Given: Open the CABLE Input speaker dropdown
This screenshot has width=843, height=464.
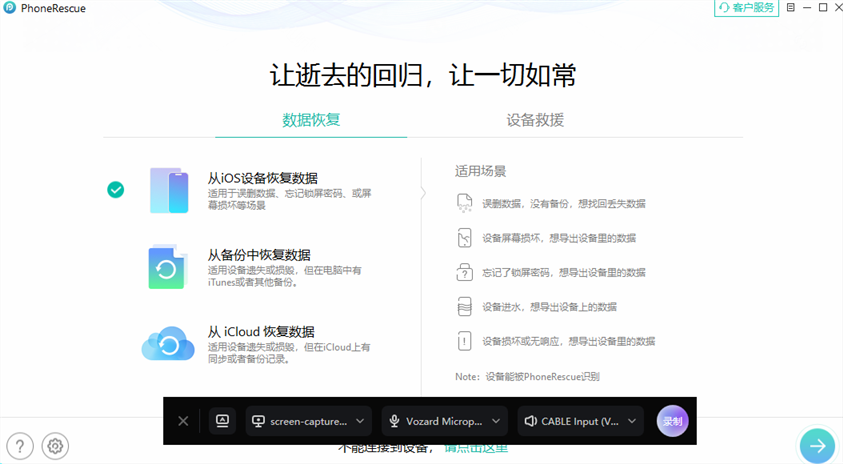Looking at the screenshot, I should [581, 421].
